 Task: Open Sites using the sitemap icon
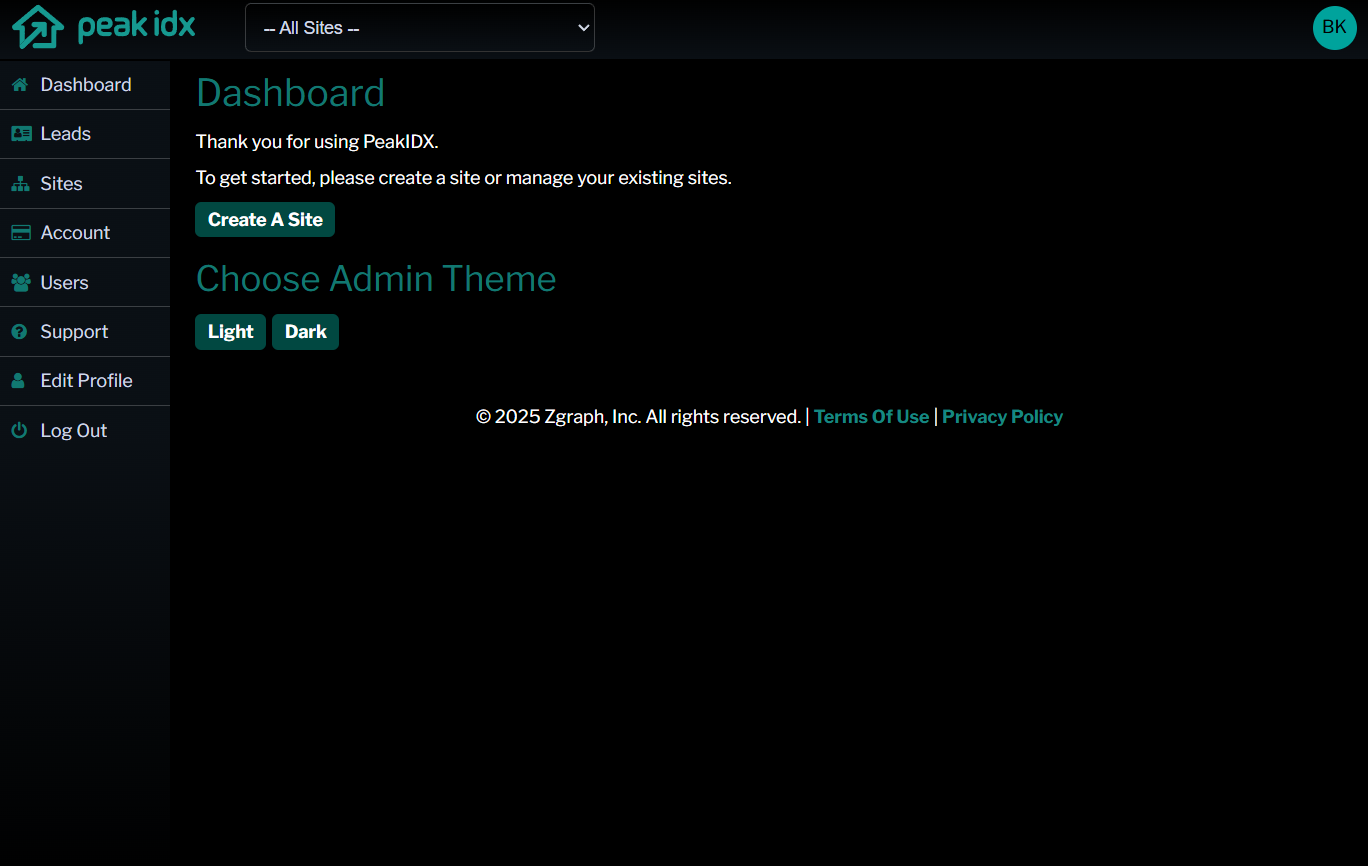tap(19, 183)
